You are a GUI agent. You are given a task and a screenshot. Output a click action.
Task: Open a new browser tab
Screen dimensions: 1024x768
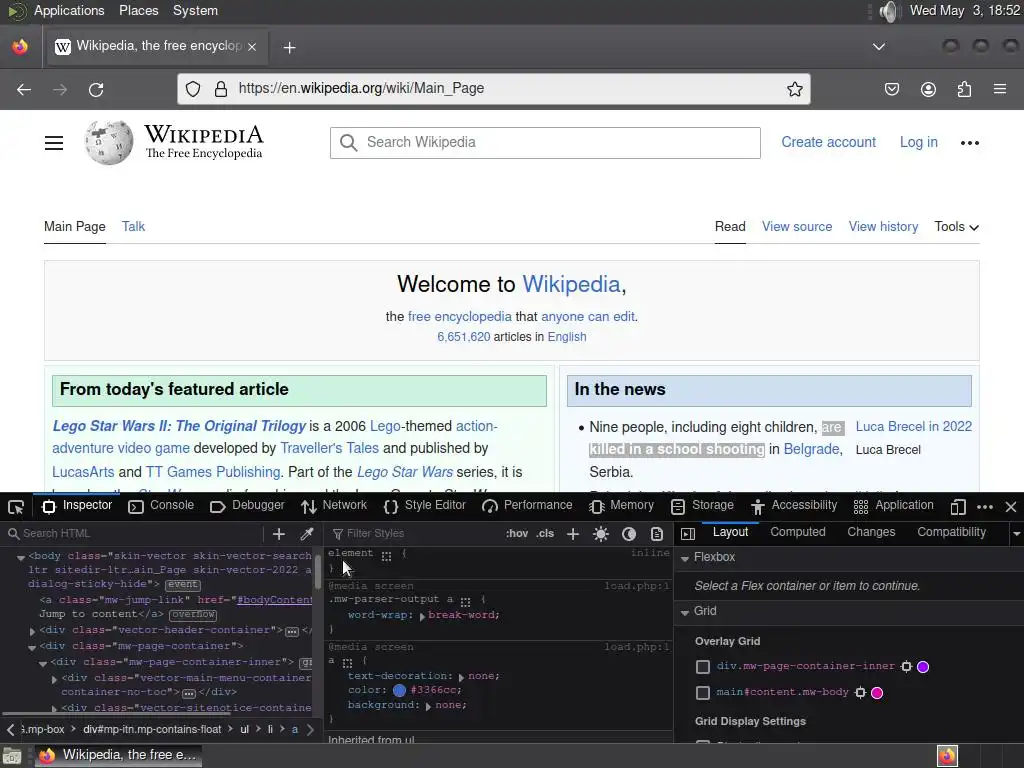(289, 48)
